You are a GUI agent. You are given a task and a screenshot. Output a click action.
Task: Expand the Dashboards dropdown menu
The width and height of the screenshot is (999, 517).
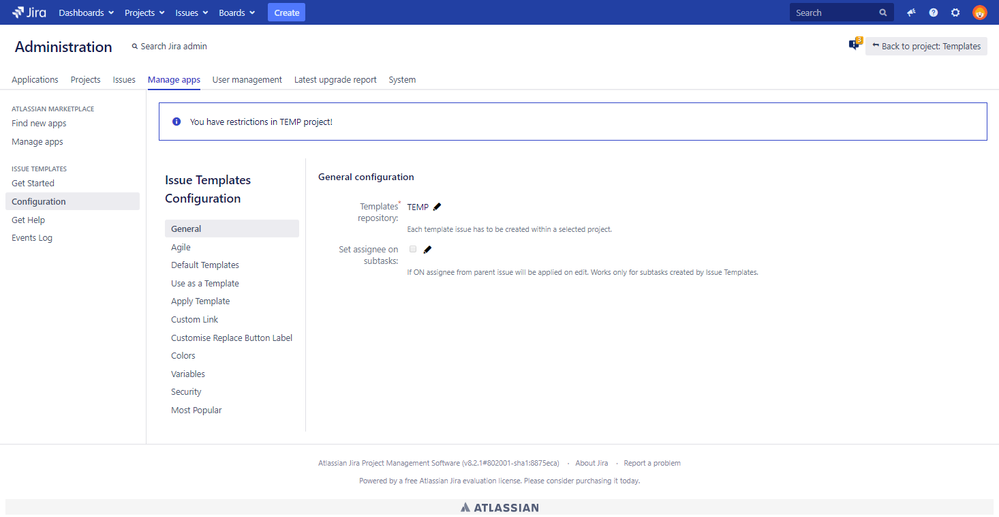87,12
